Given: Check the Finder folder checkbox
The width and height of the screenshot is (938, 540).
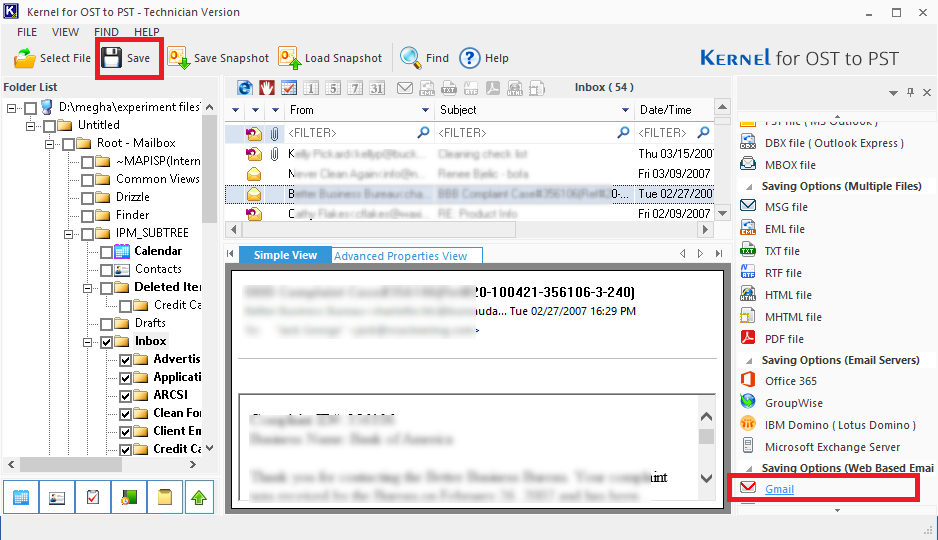Looking at the screenshot, I should coord(87,216).
